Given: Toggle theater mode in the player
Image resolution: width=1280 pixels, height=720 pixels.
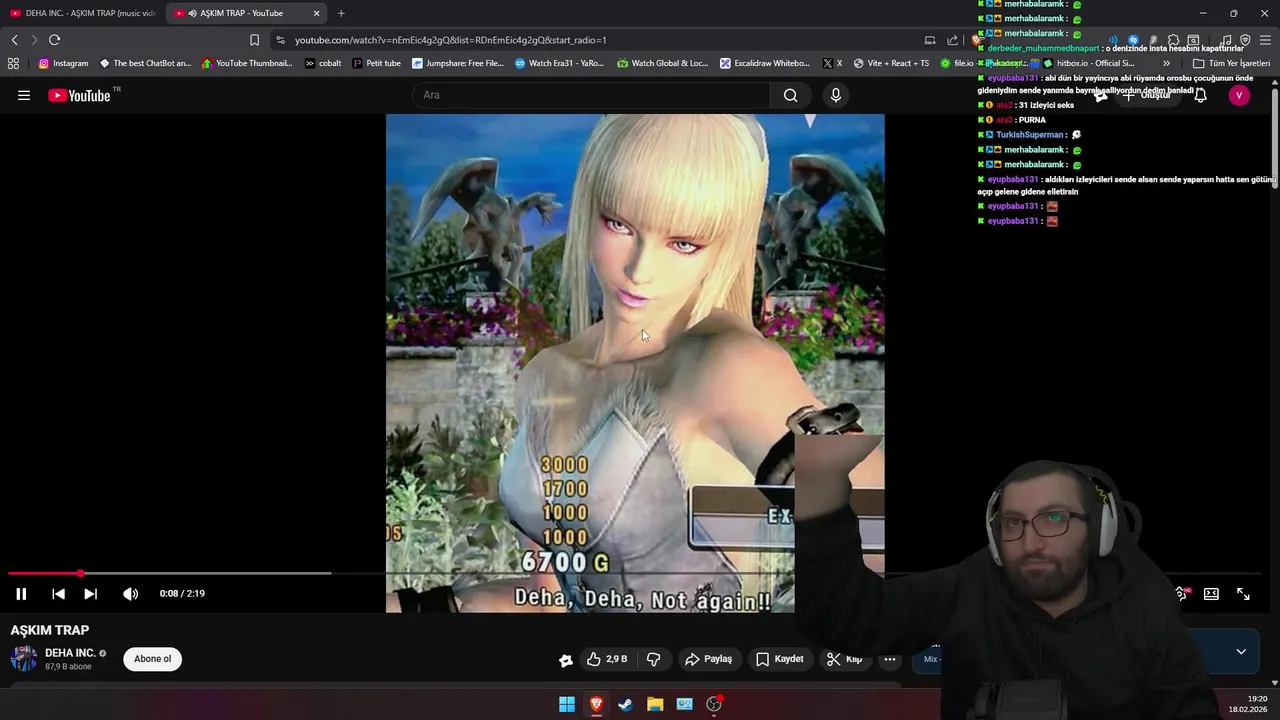Looking at the screenshot, I should click(1211, 593).
